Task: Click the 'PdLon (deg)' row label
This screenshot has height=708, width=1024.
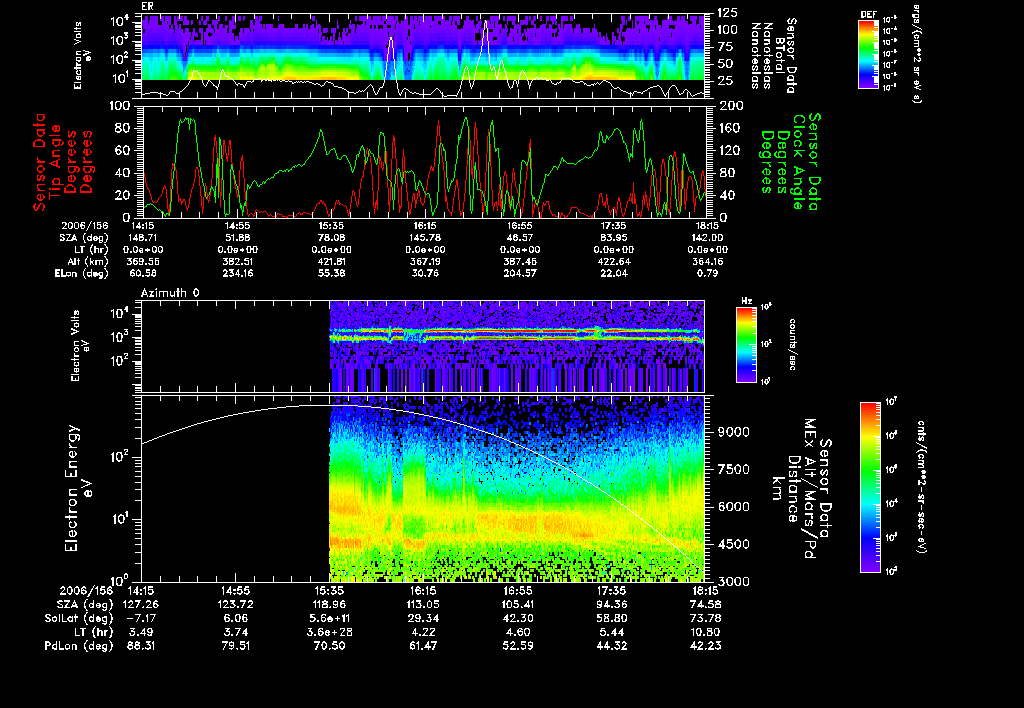Action: (79, 646)
